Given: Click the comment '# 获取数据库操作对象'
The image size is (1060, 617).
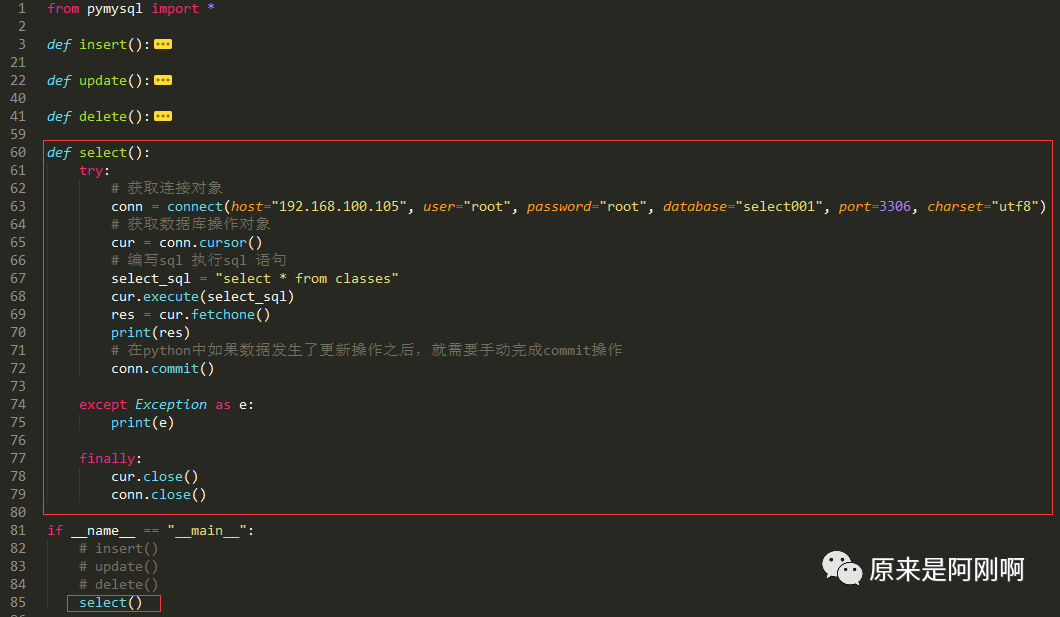Looking at the screenshot, I should [x=191, y=224].
